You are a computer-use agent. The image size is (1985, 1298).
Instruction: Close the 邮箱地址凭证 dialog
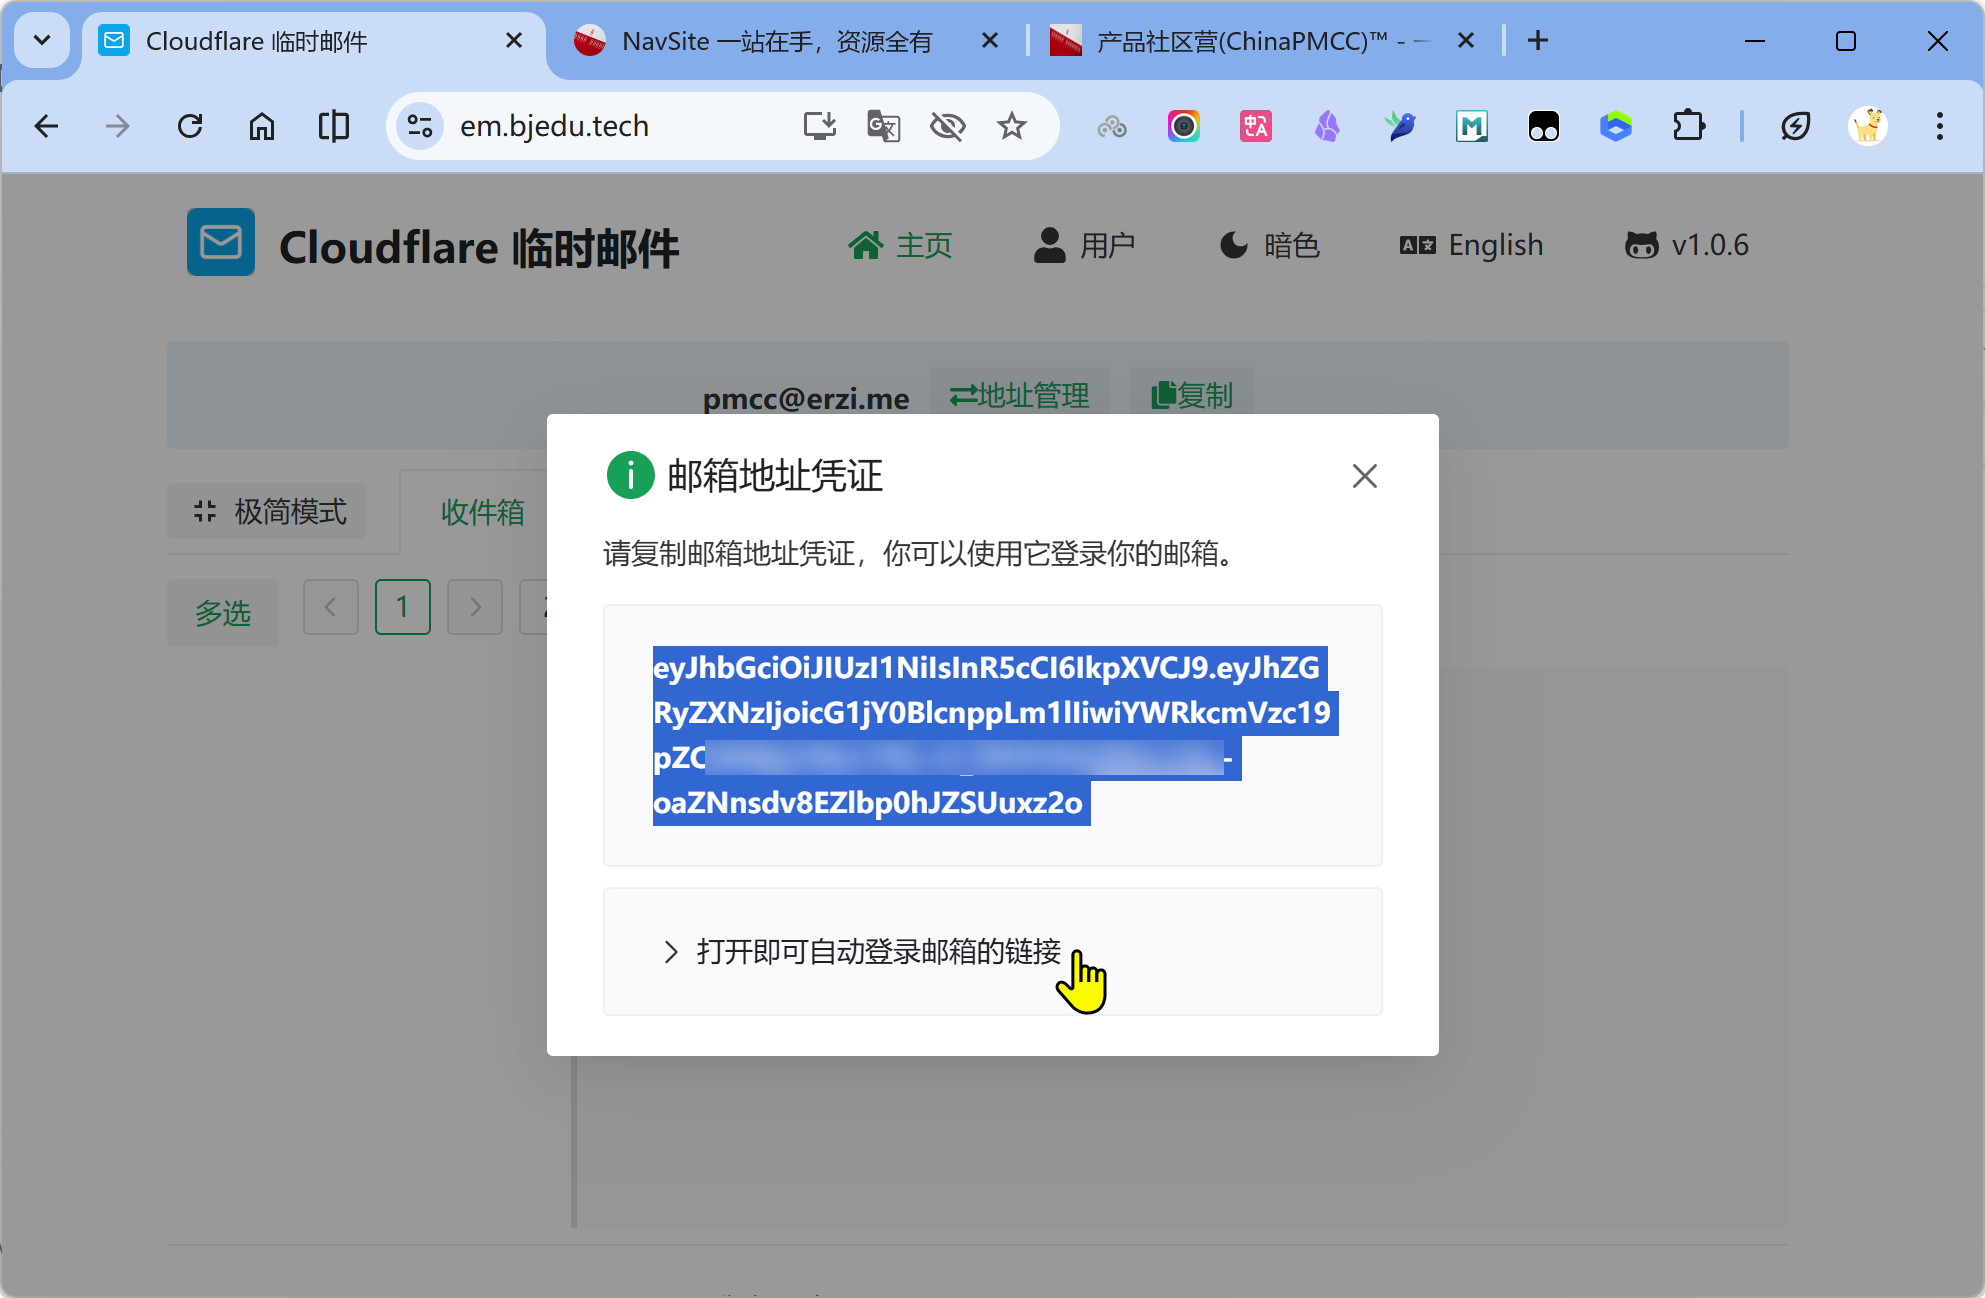coord(1364,476)
